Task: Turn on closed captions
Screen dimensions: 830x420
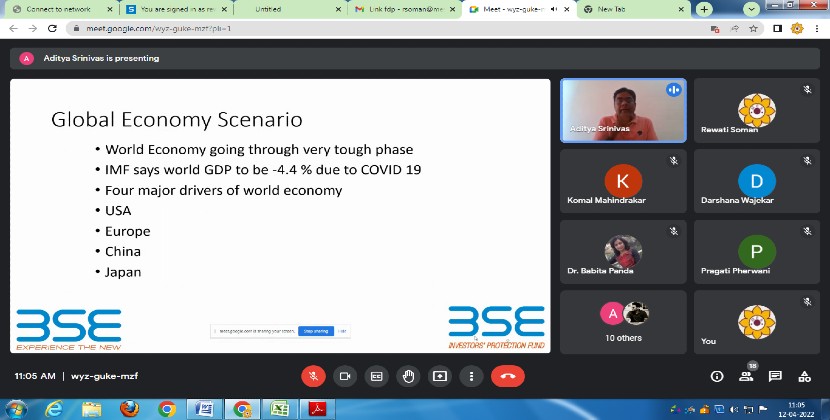Action: [x=377, y=376]
